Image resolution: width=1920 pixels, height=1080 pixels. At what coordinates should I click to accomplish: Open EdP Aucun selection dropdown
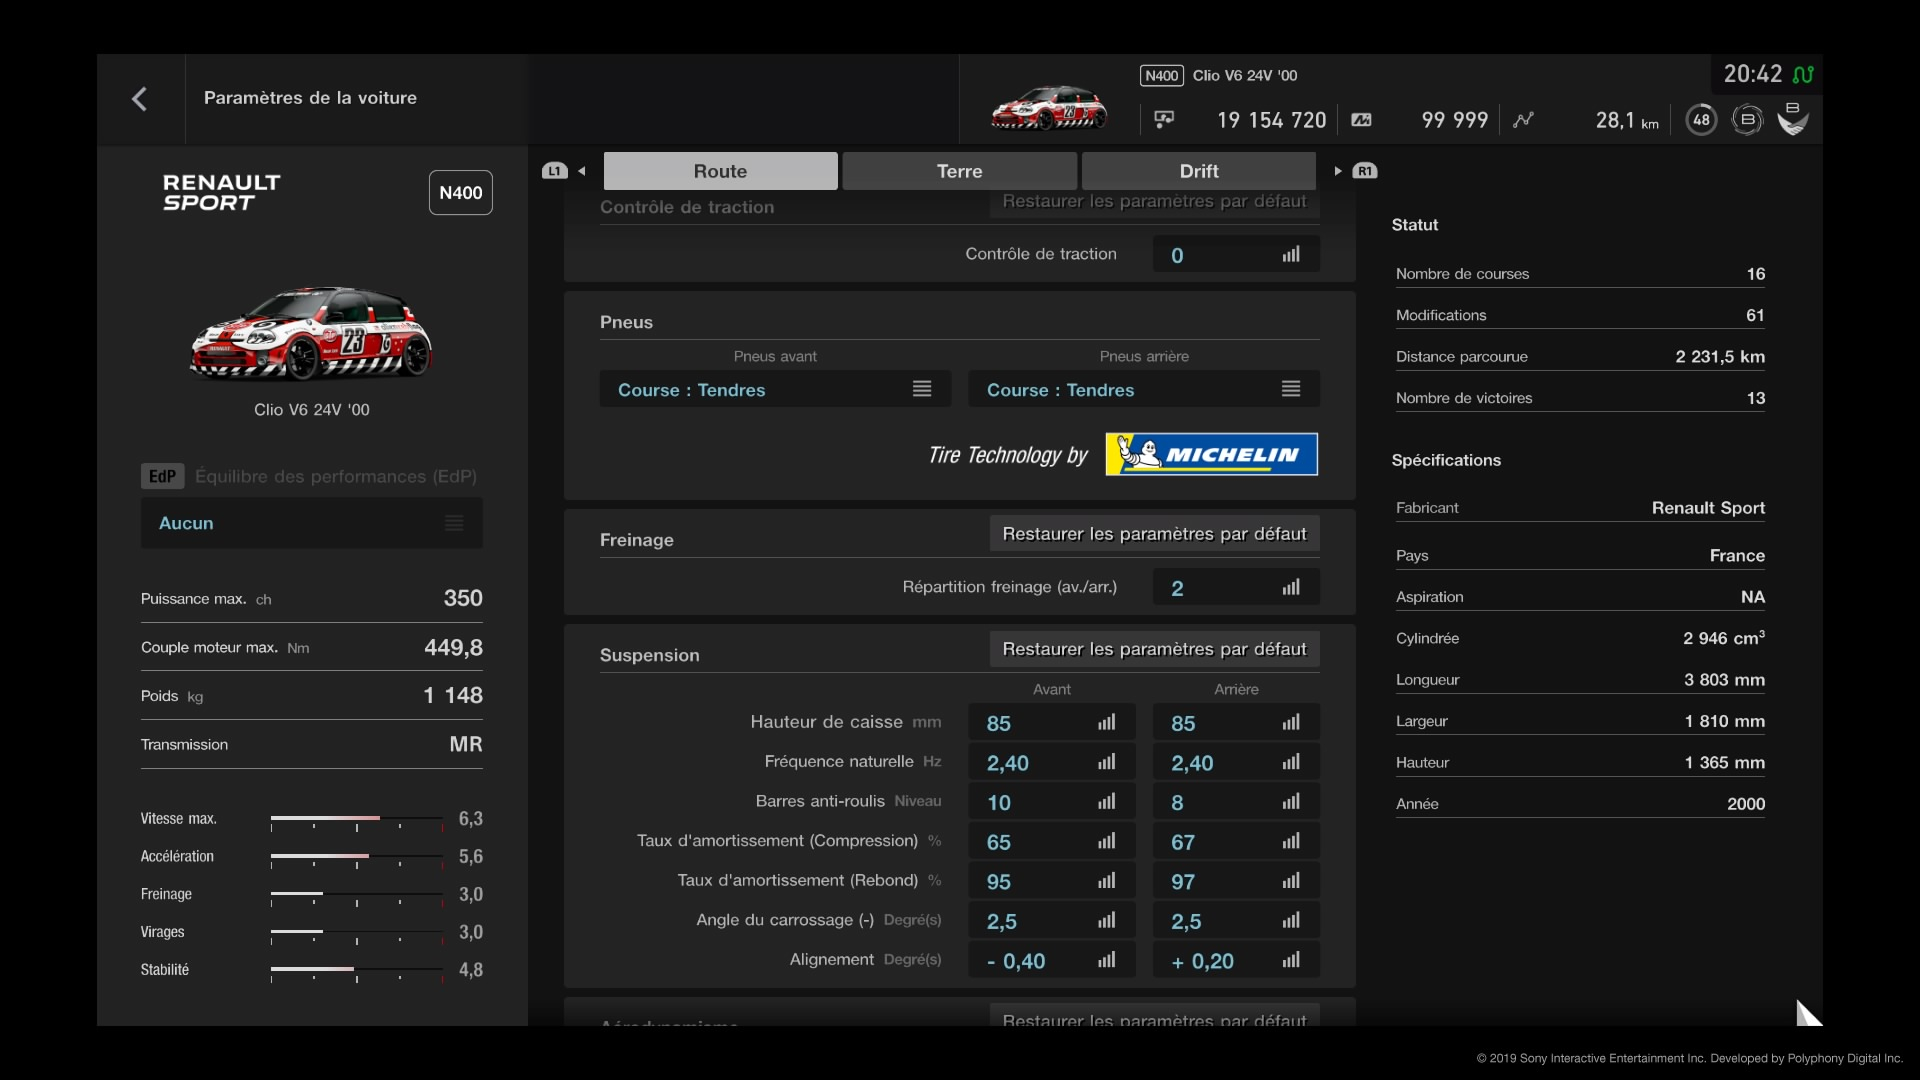[x=312, y=523]
